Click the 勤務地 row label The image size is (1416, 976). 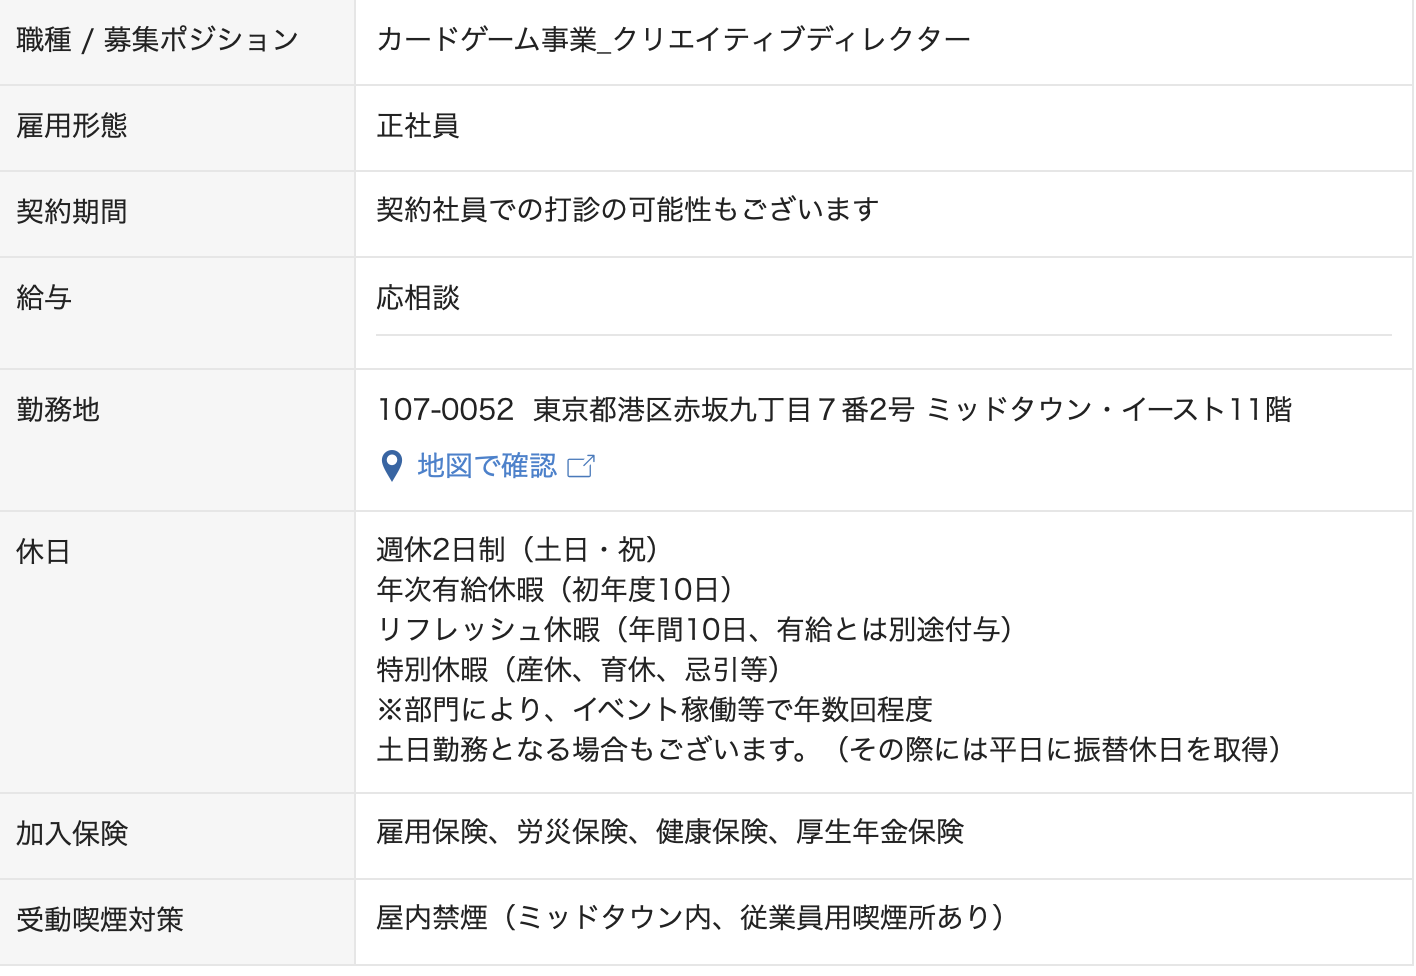point(58,410)
